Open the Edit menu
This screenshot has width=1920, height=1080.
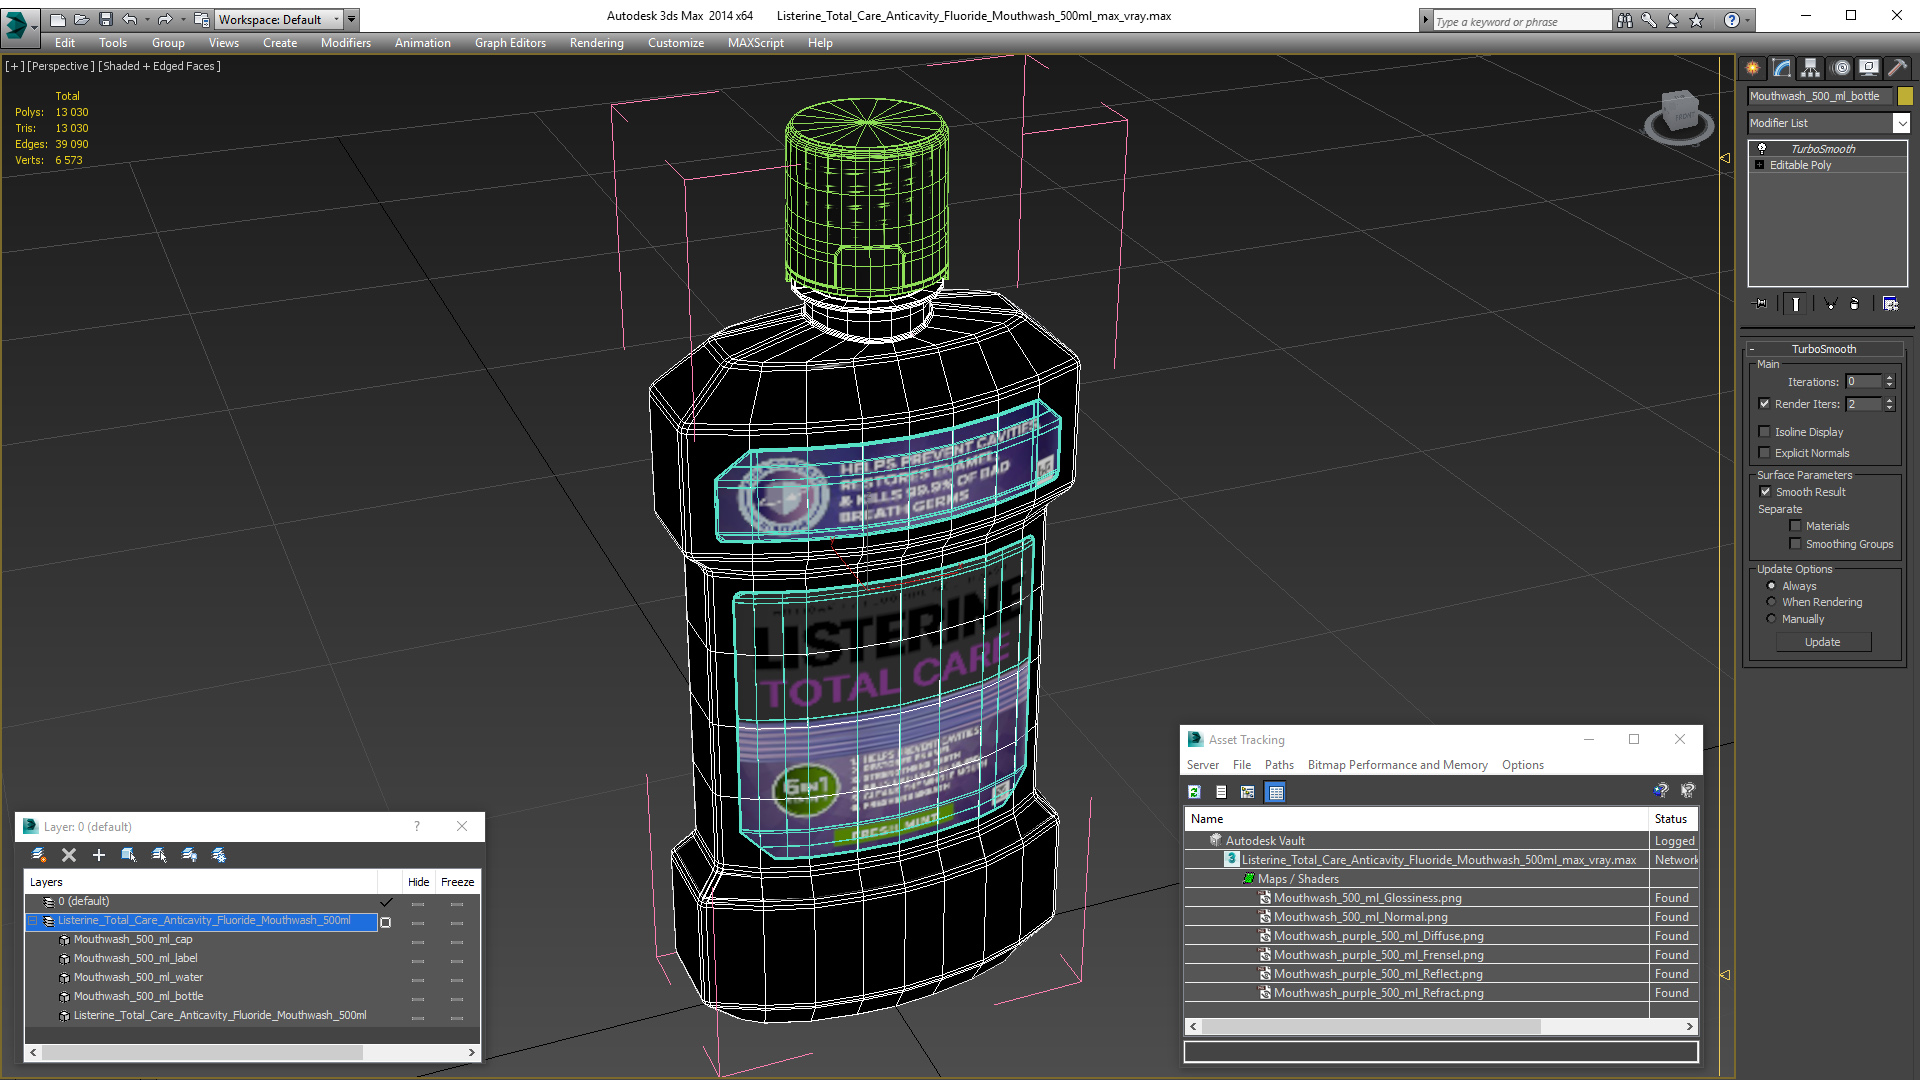tap(65, 43)
